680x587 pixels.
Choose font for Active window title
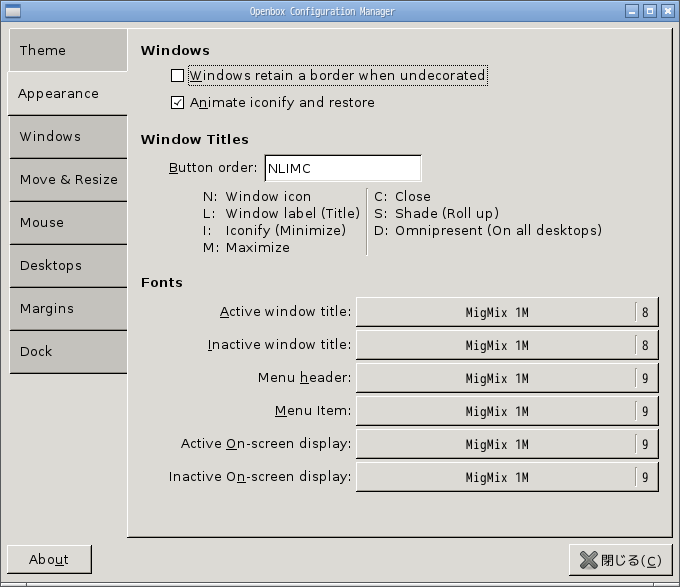pyautogui.click(x=507, y=312)
